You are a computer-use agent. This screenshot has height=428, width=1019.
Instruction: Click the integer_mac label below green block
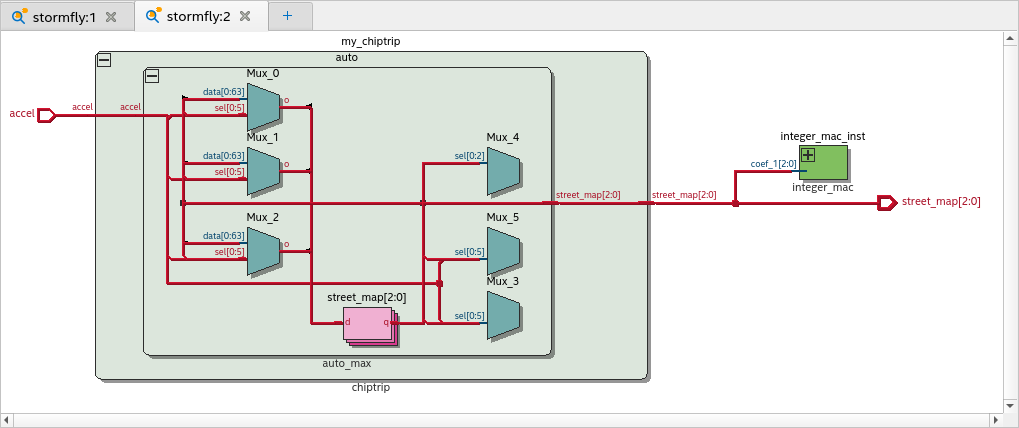coord(823,187)
